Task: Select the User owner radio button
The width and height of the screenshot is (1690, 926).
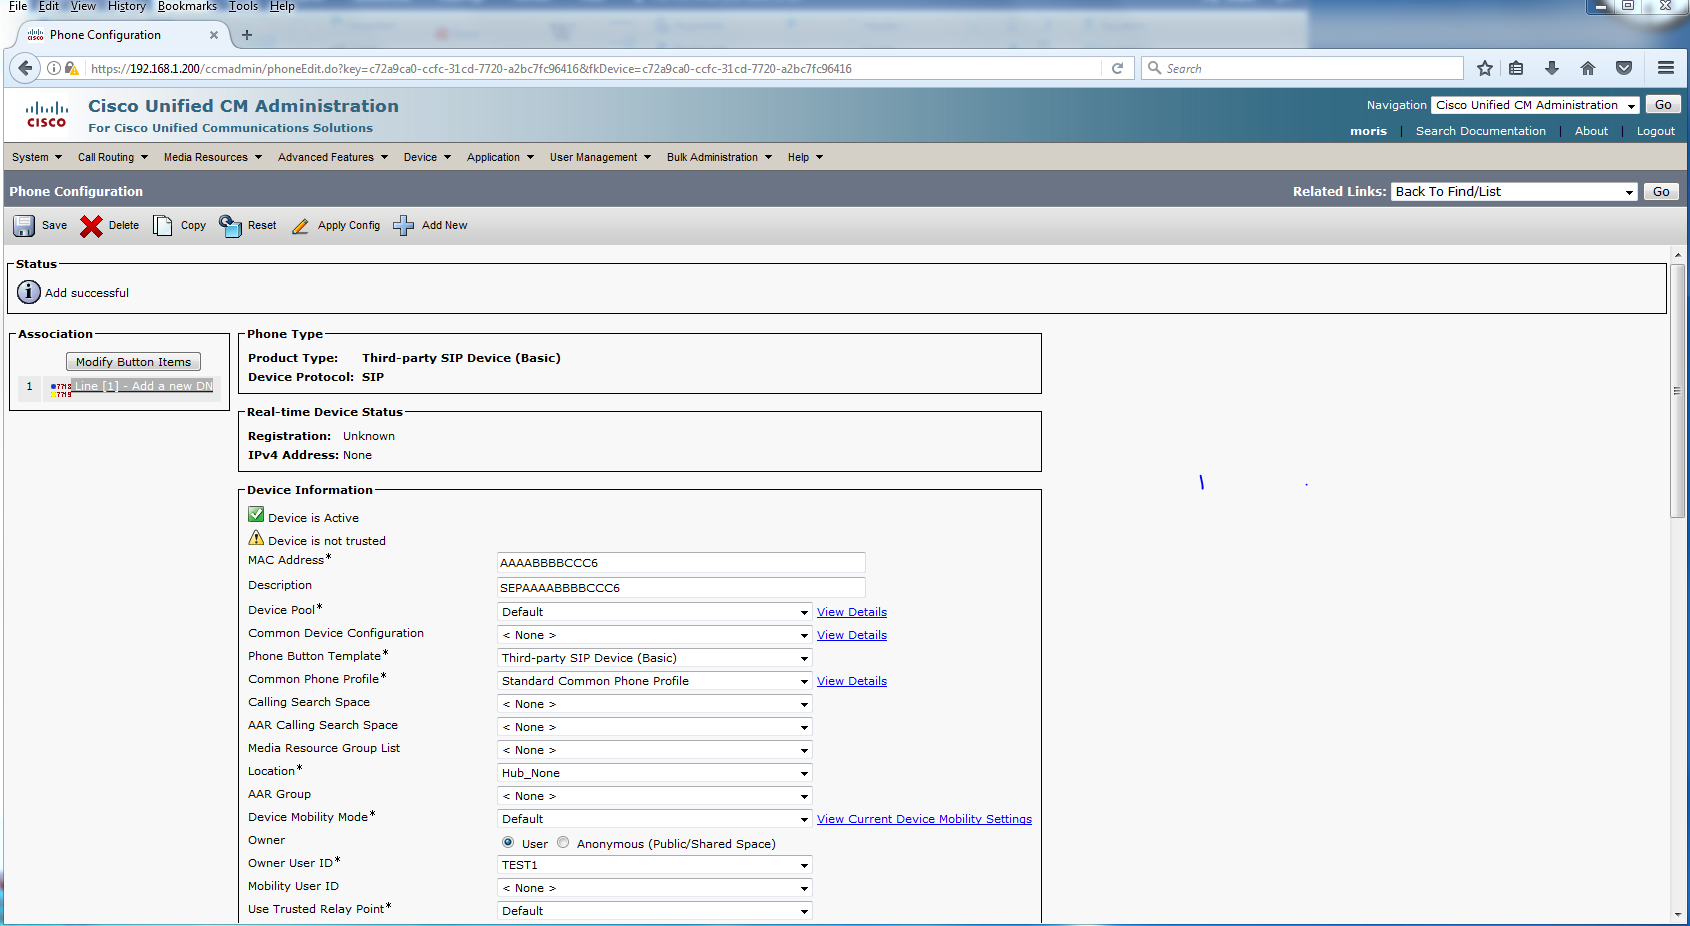Action: [508, 843]
